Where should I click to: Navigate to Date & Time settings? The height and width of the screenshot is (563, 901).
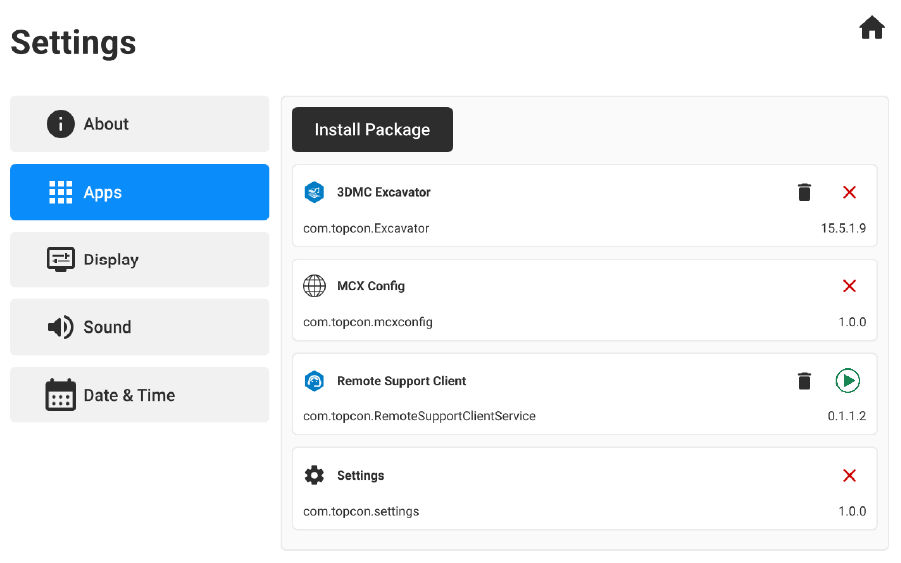pos(139,395)
